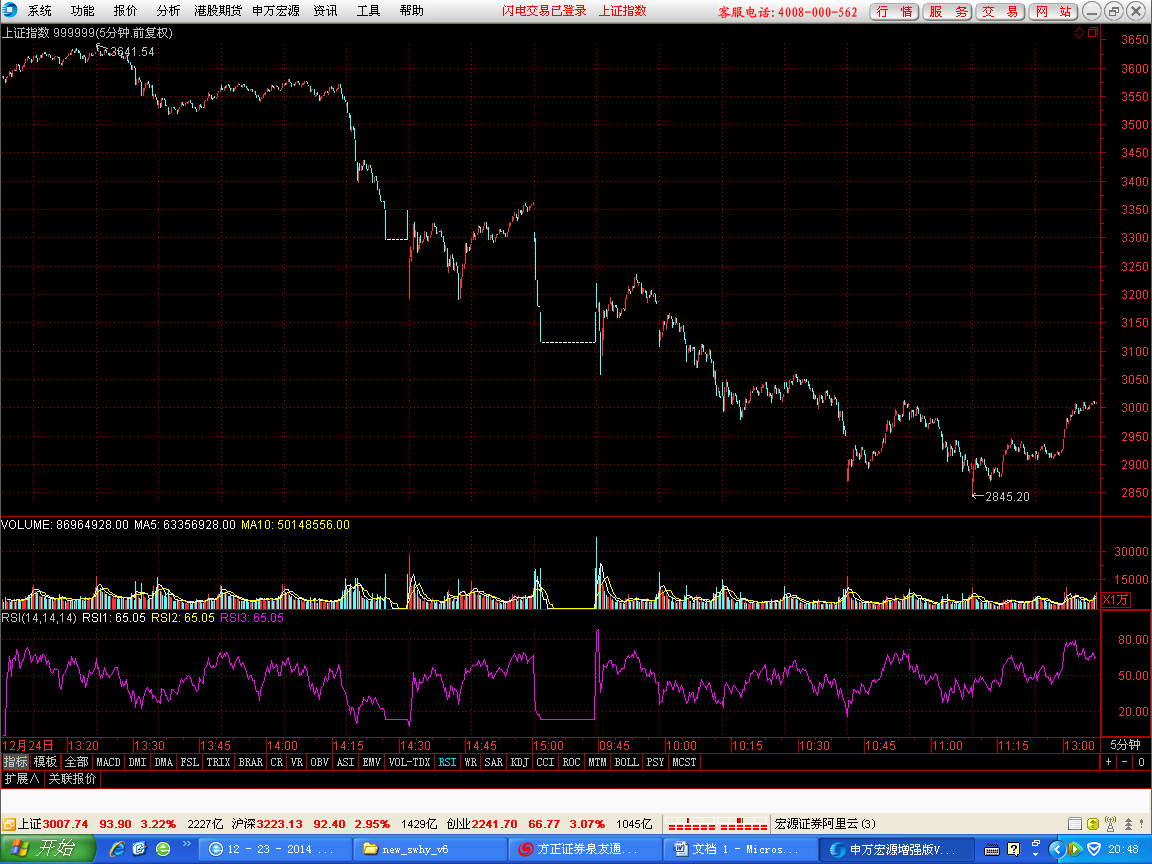This screenshot has height=864, width=1152.
Task: Switch indicator to VOL-TDX
Action: pyautogui.click(x=408, y=763)
